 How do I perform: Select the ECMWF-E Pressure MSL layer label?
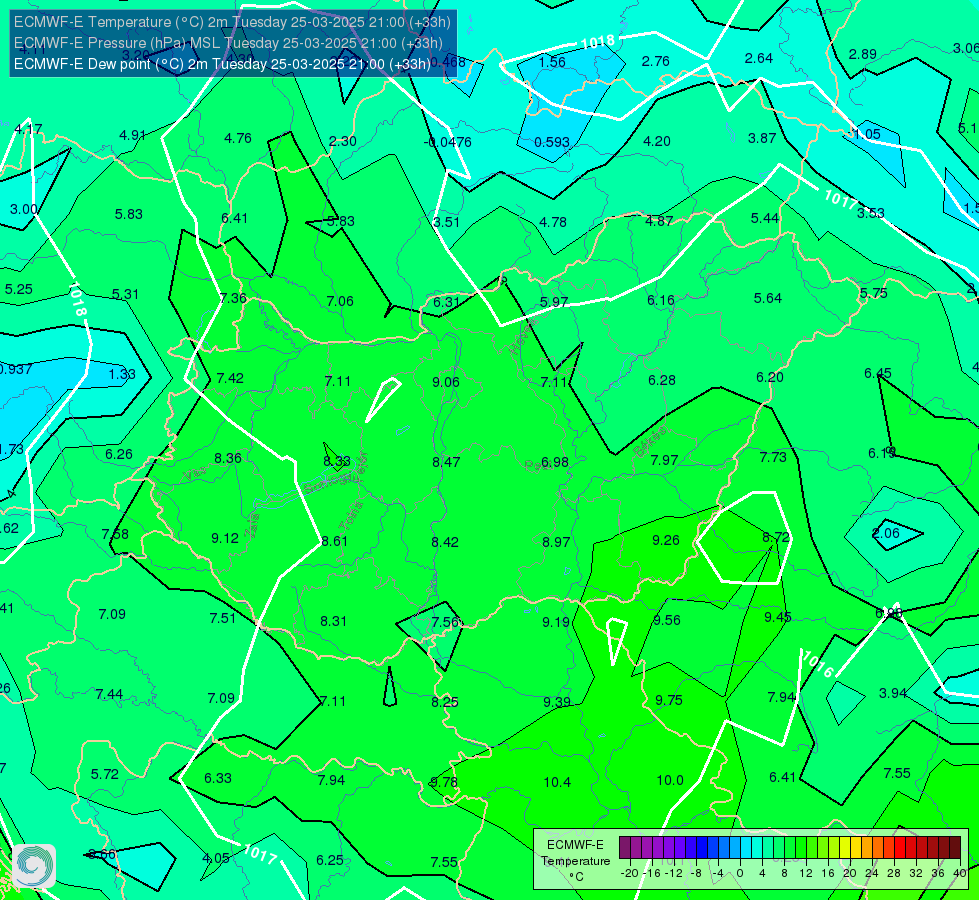point(229,43)
